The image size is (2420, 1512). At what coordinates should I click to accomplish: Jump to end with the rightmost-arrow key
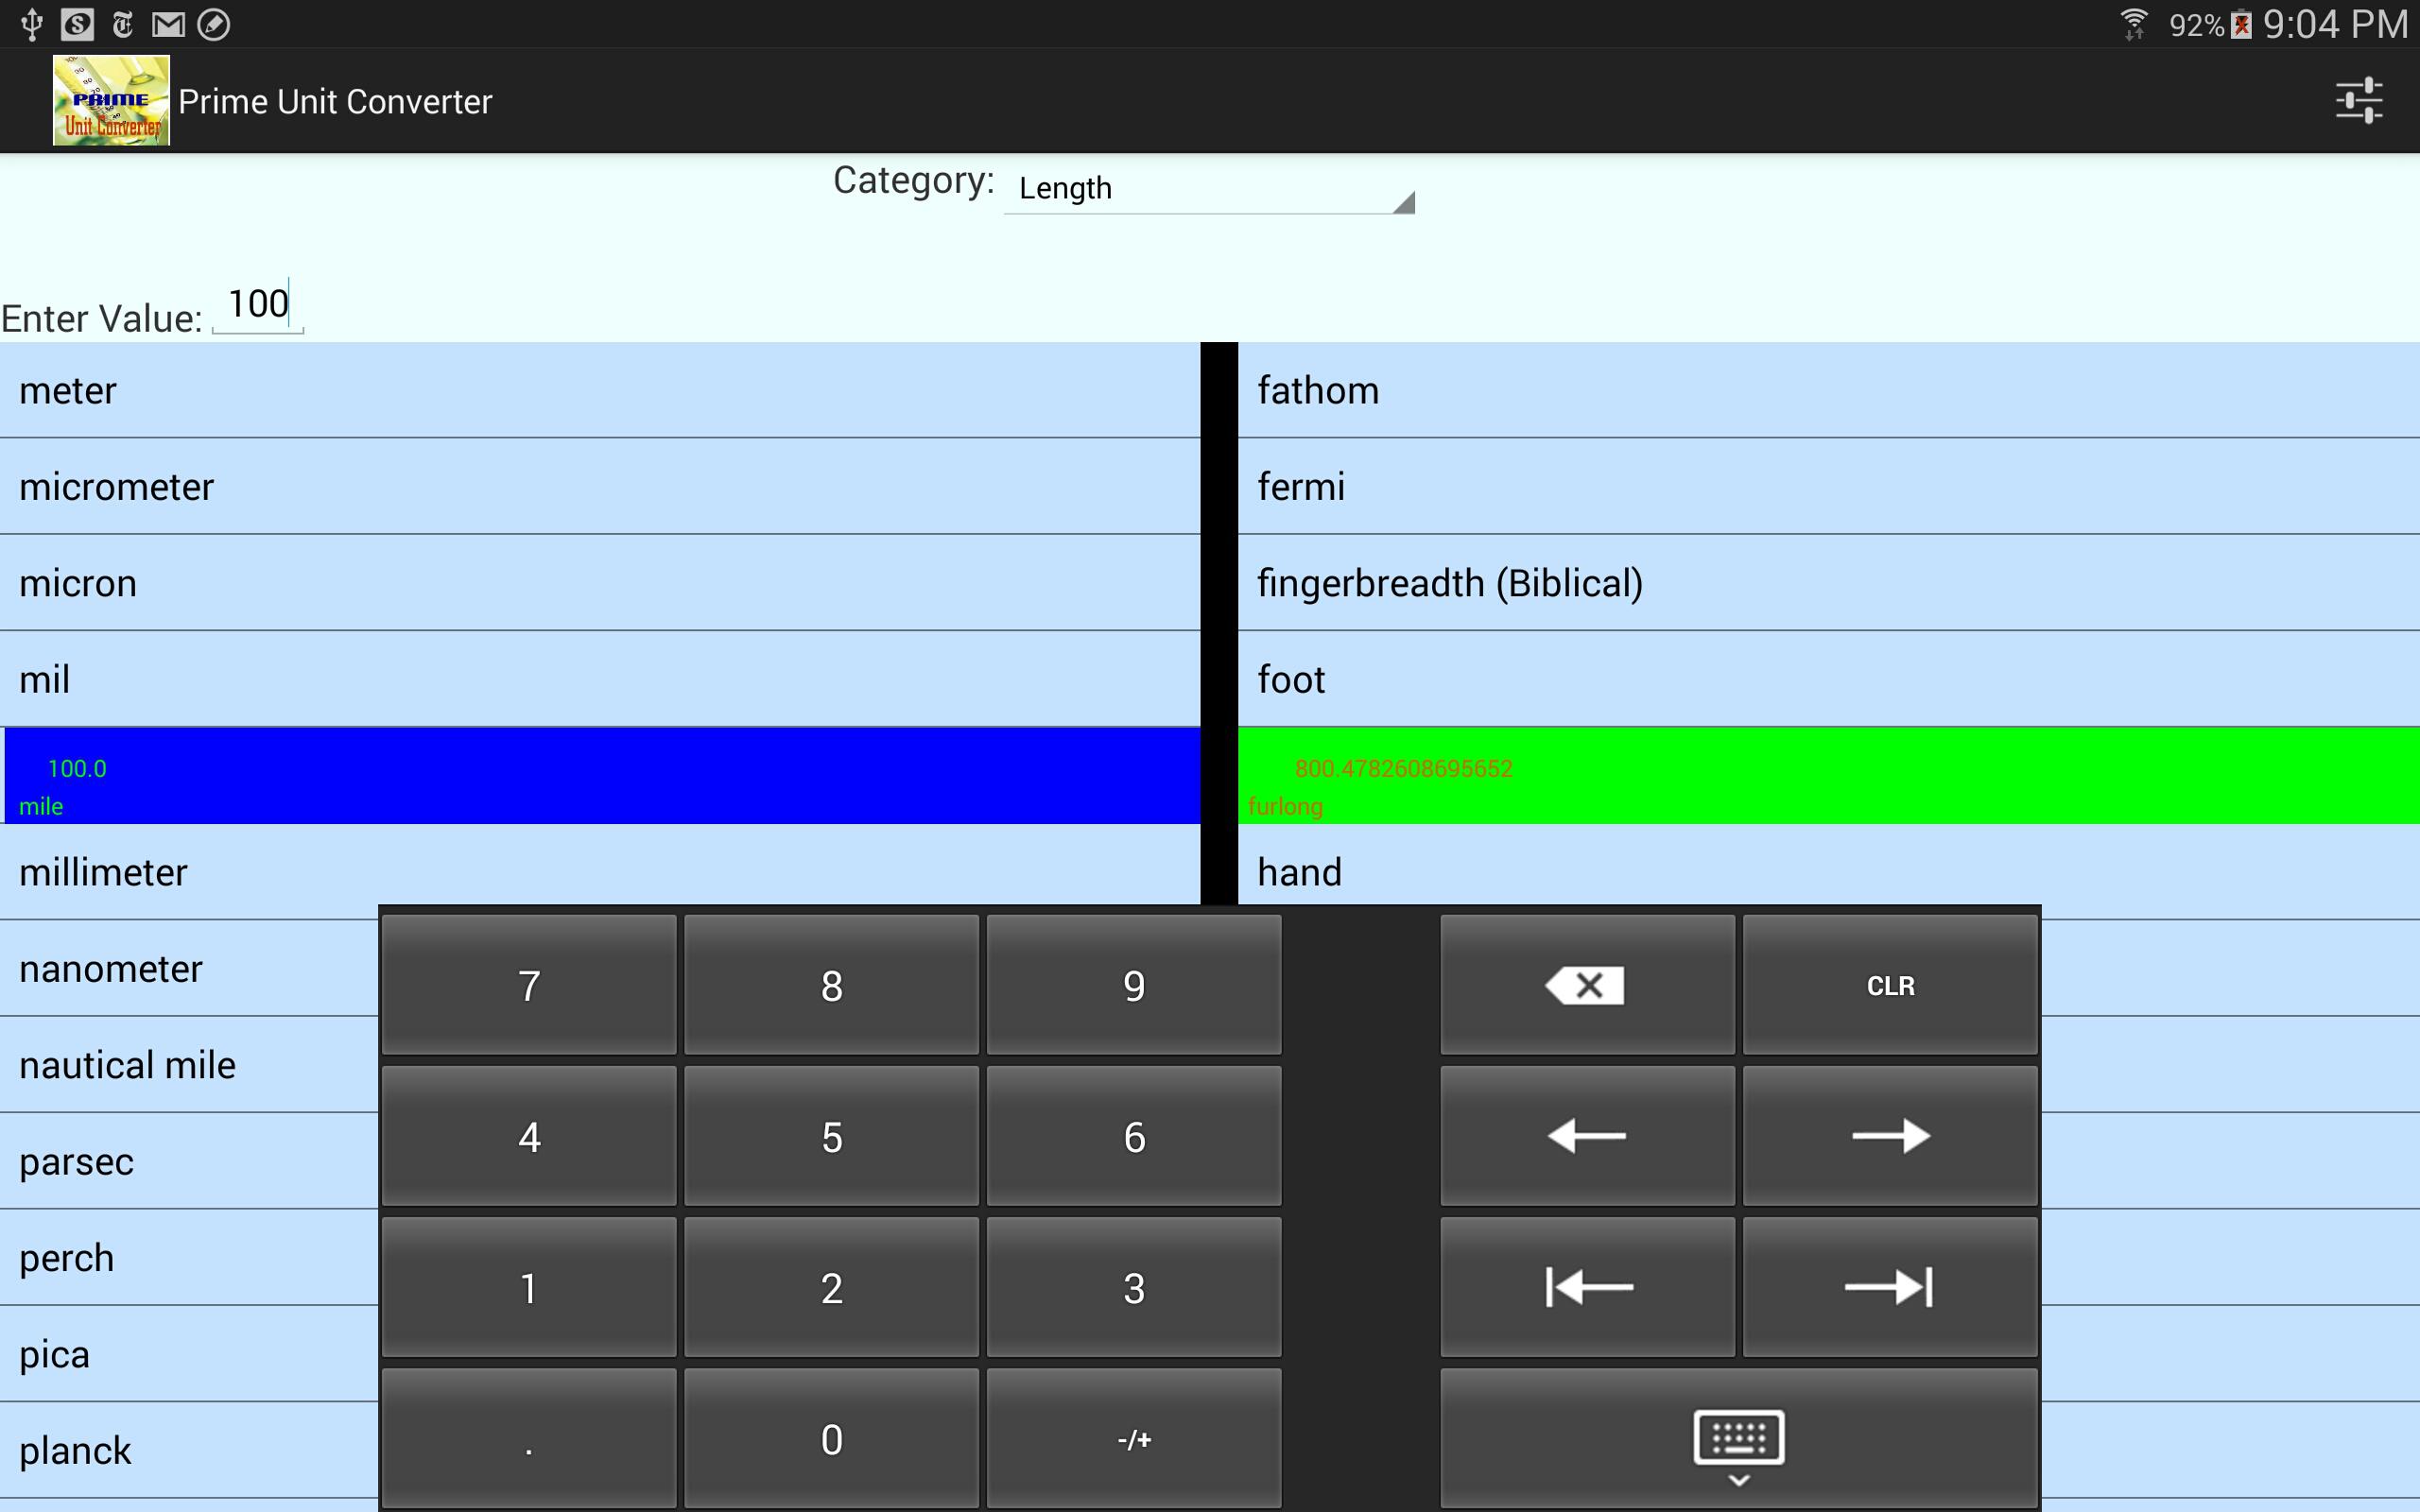(1890, 1288)
